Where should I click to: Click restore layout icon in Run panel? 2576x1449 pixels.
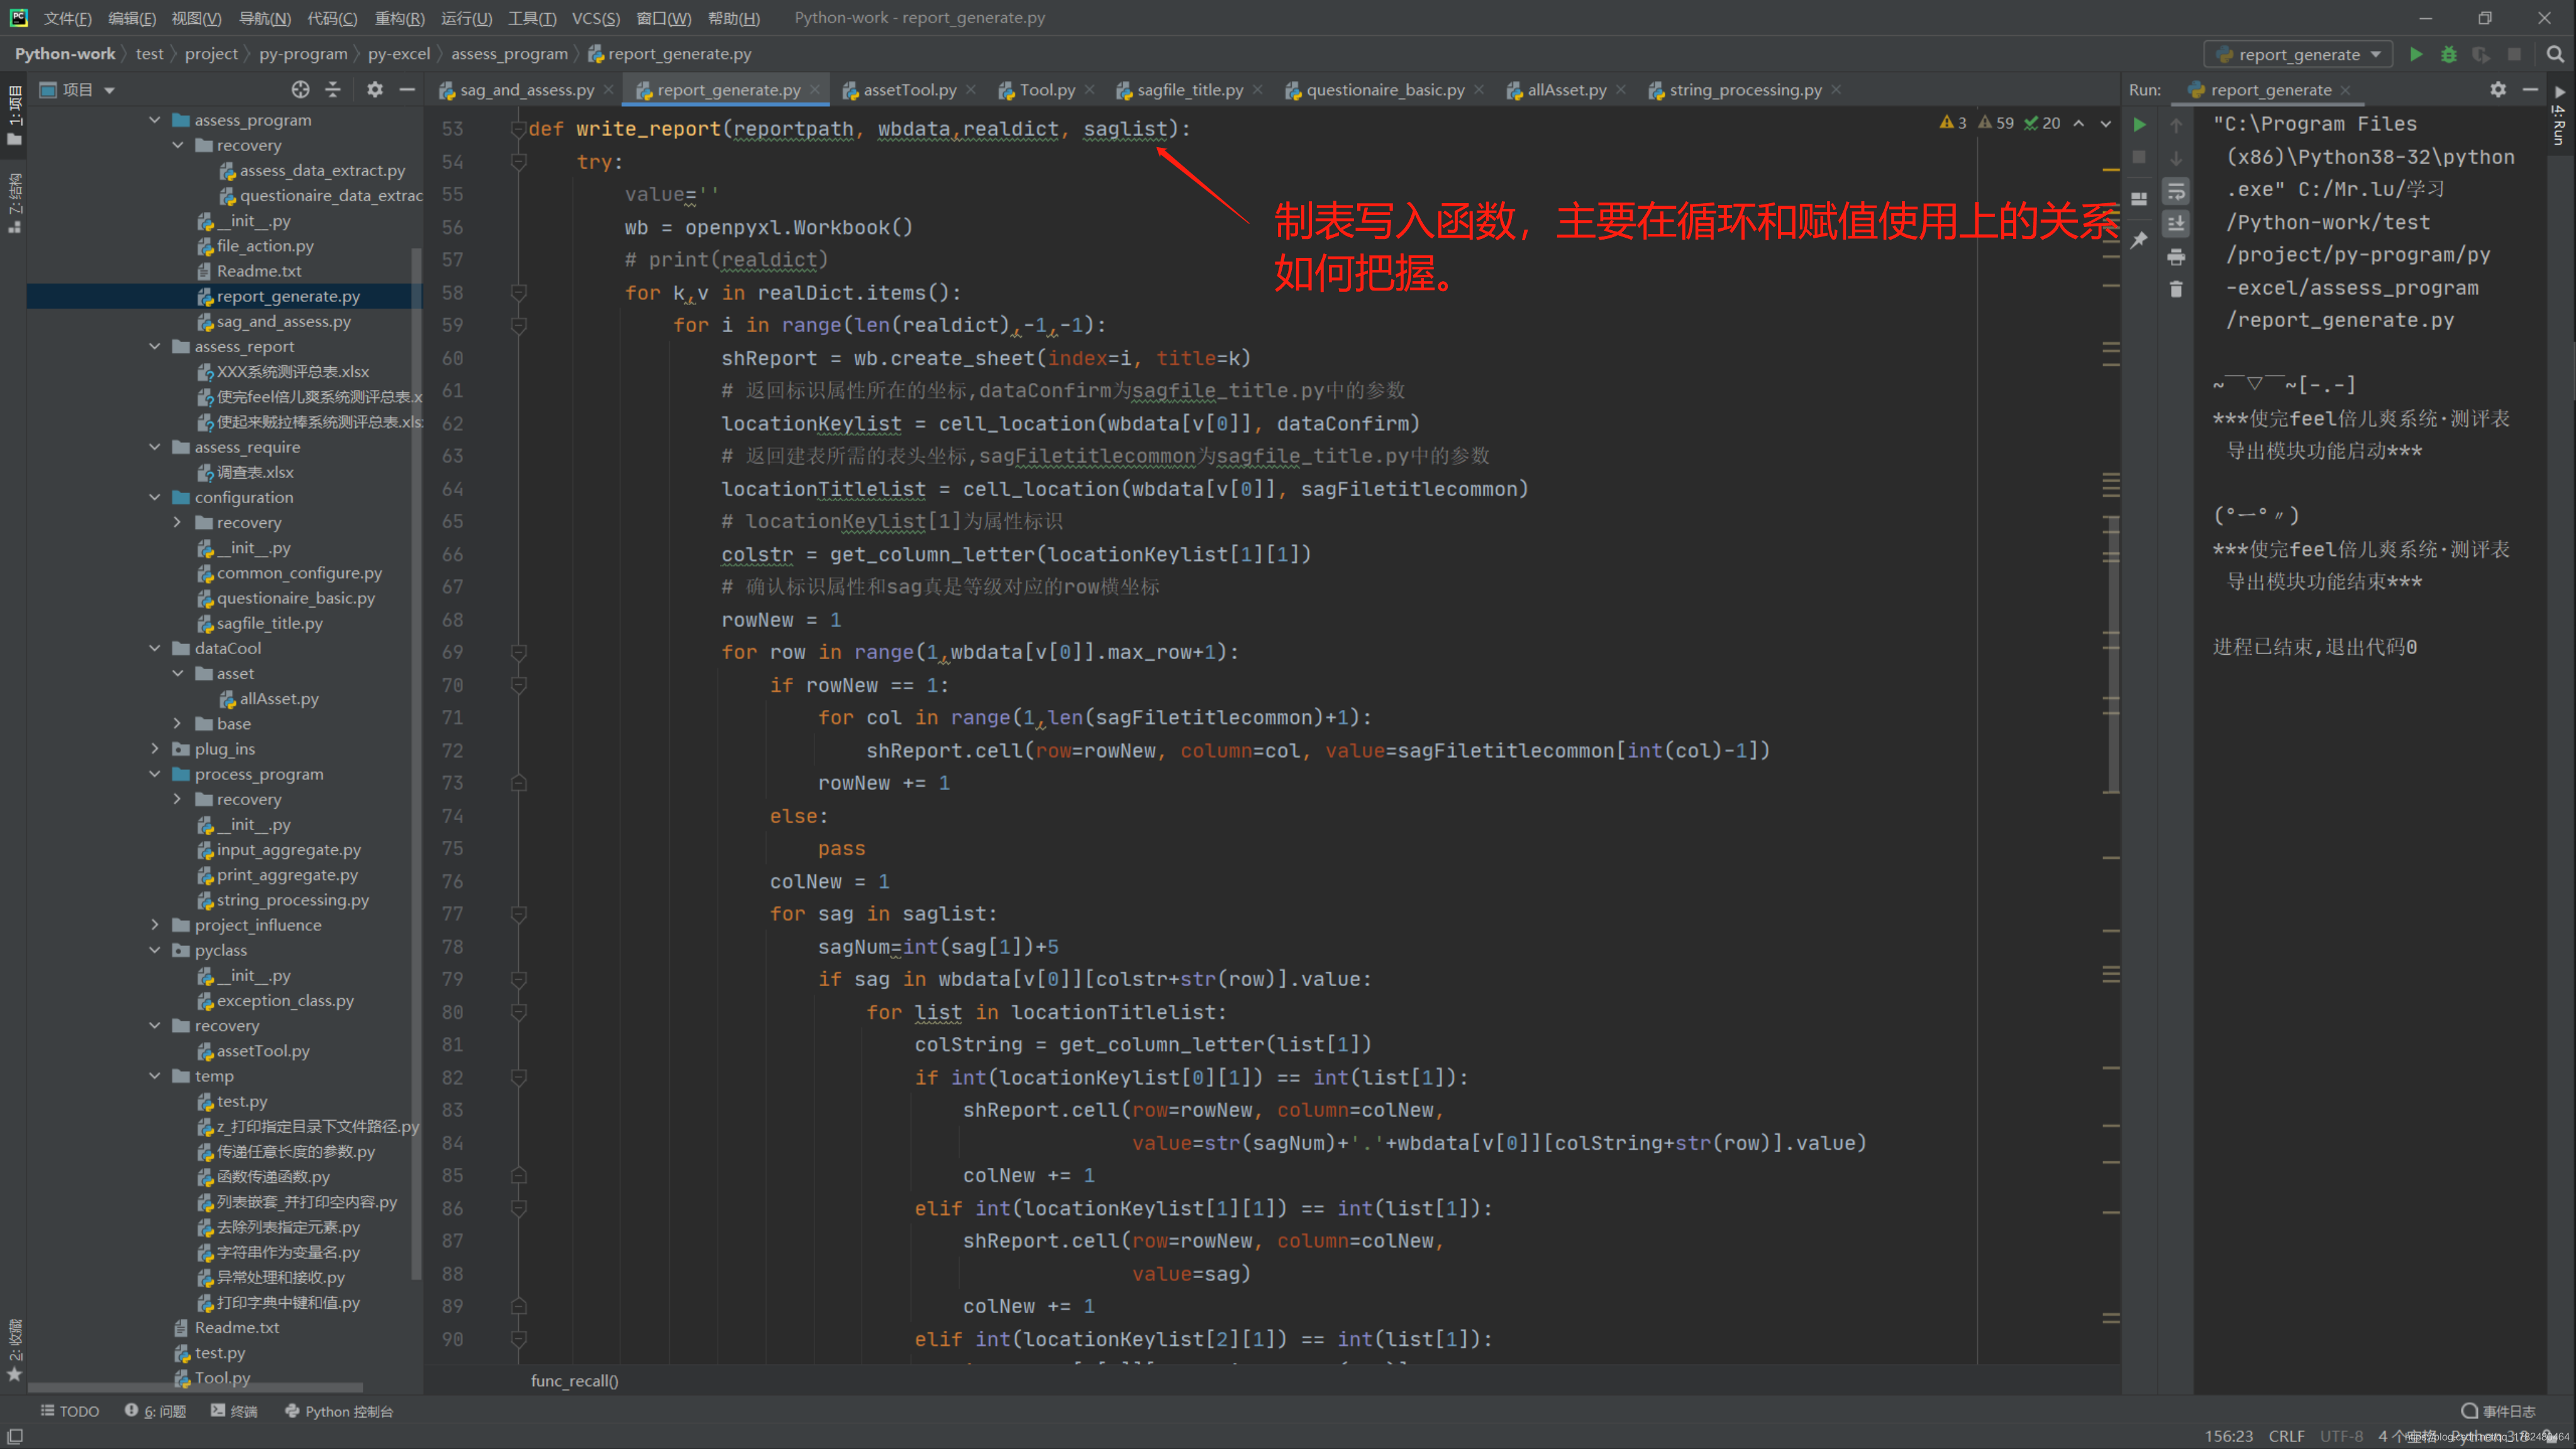point(2139,198)
